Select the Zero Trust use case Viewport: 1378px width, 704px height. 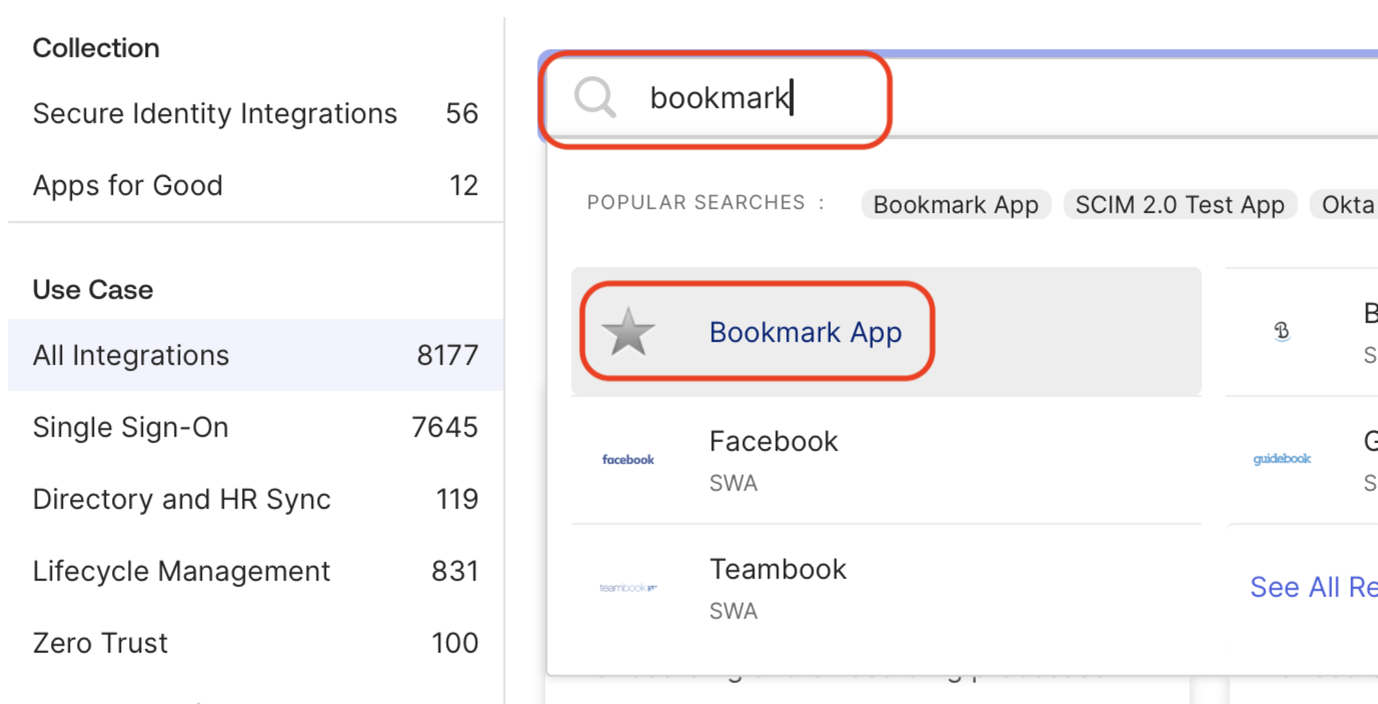pos(99,643)
